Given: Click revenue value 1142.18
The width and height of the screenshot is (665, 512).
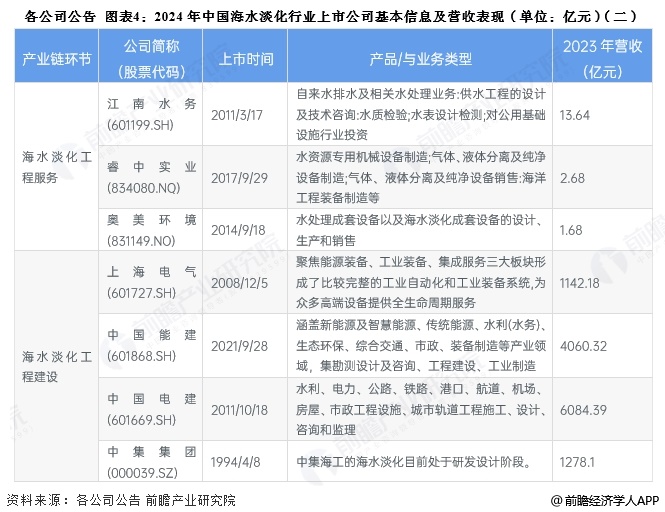Looking at the screenshot, I should [579, 283].
